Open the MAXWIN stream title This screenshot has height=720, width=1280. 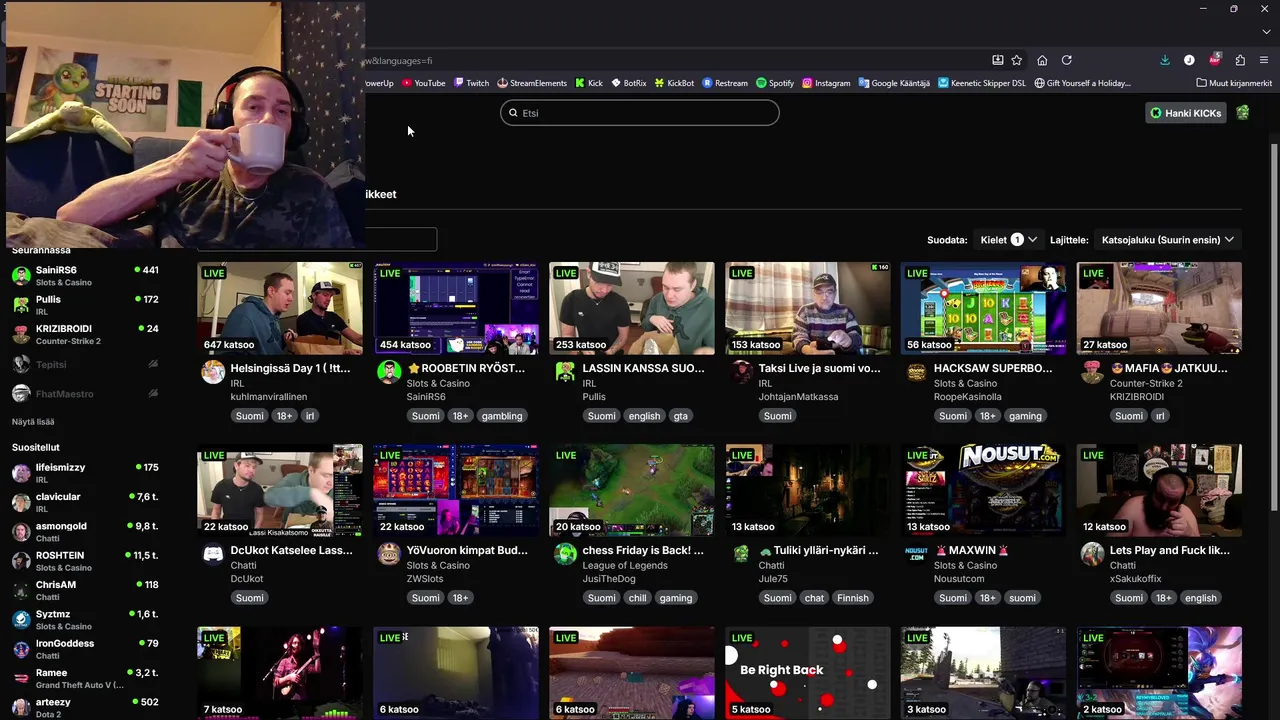pyautogui.click(x=971, y=550)
